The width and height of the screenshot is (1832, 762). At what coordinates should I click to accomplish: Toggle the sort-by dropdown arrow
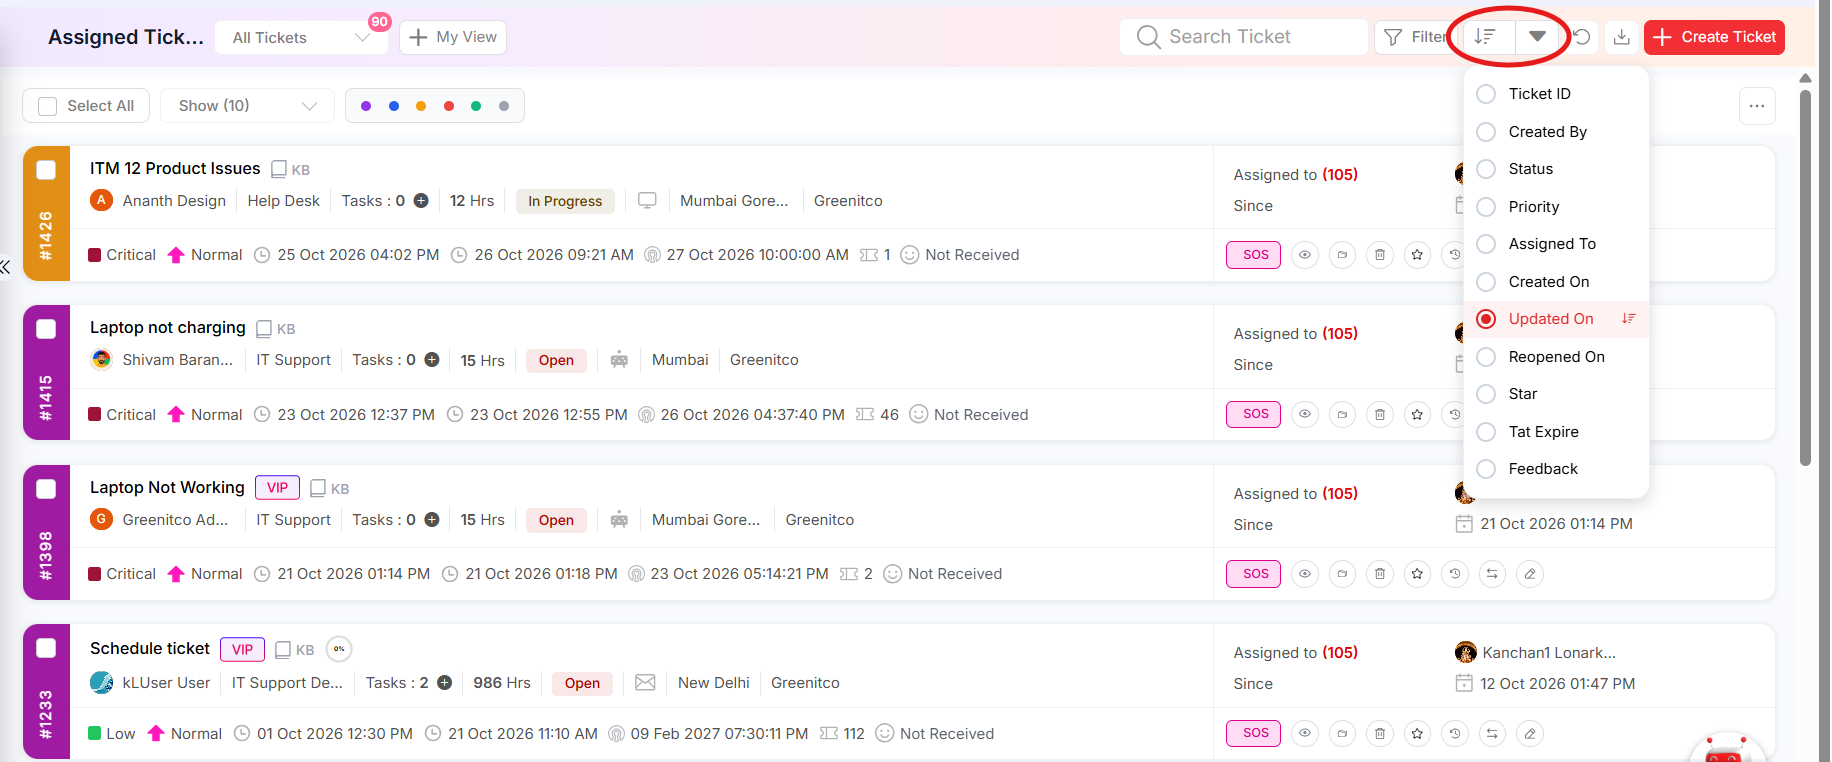(1538, 37)
